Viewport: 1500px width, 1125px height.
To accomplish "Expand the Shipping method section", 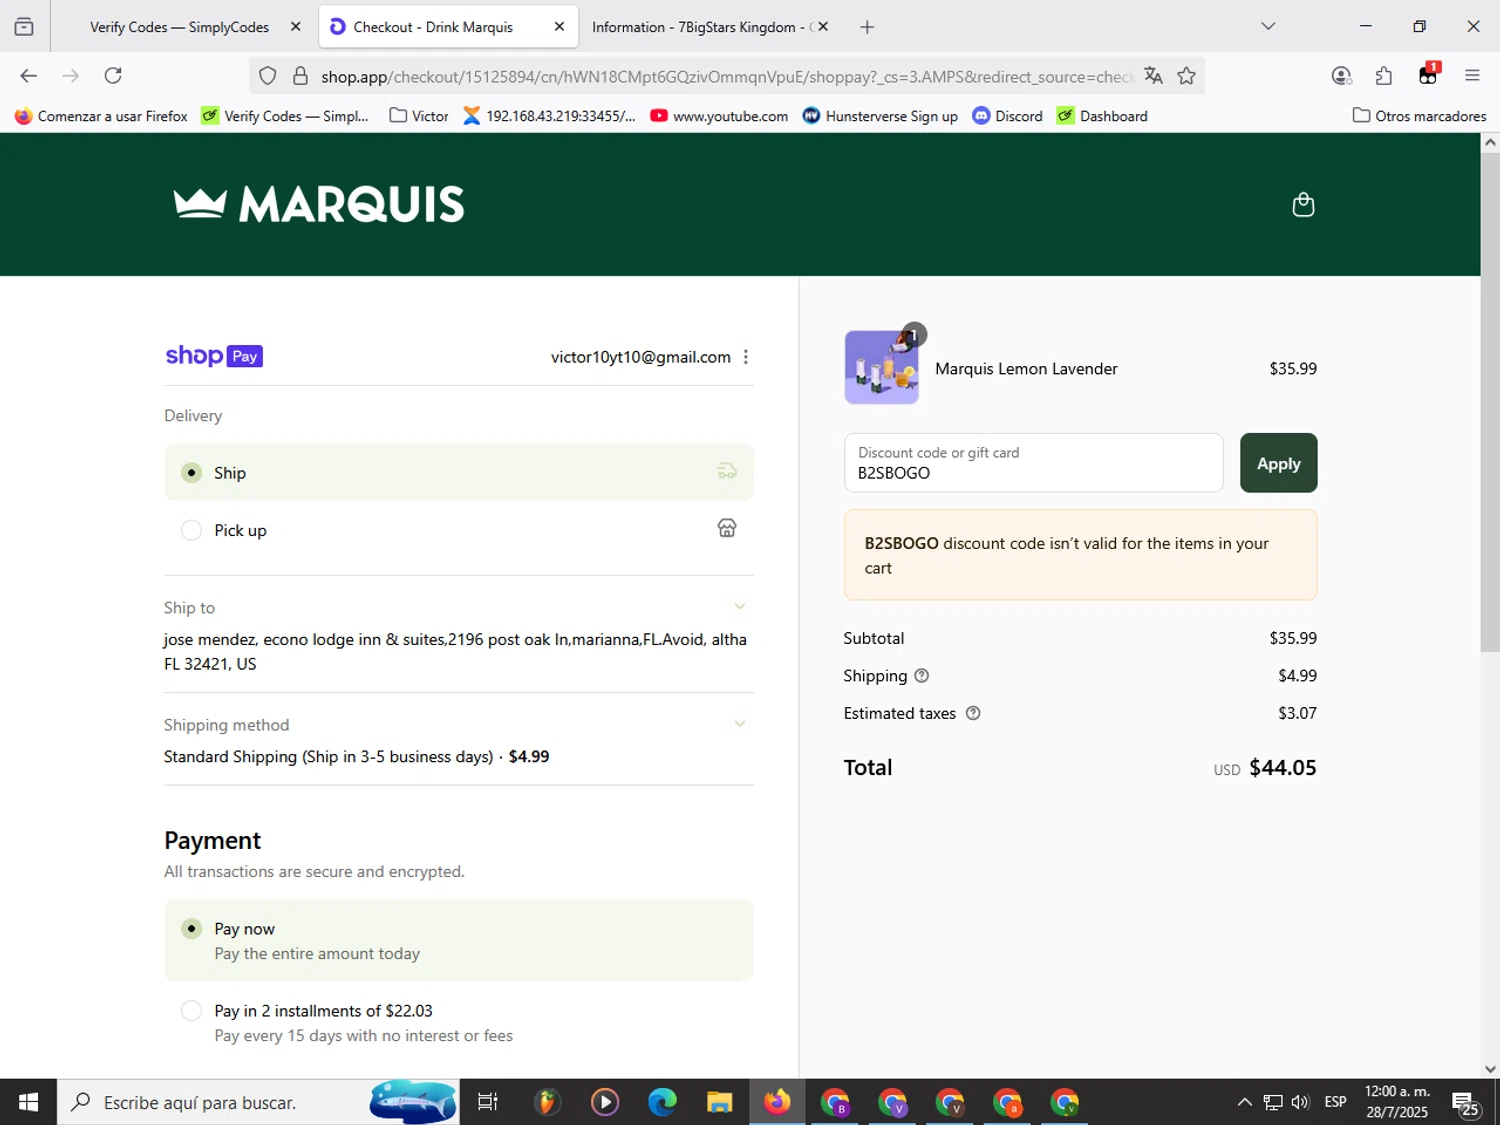I will click(740, 724).
